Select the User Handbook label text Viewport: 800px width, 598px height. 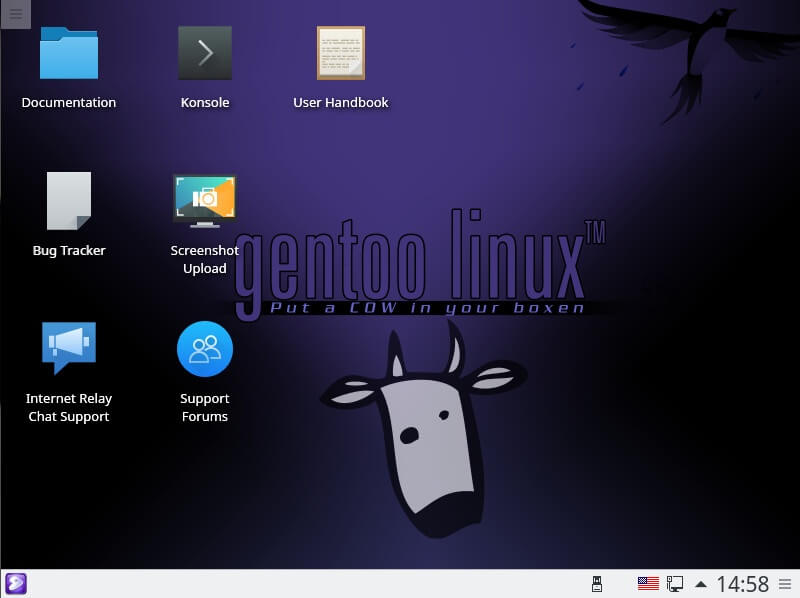341,103
